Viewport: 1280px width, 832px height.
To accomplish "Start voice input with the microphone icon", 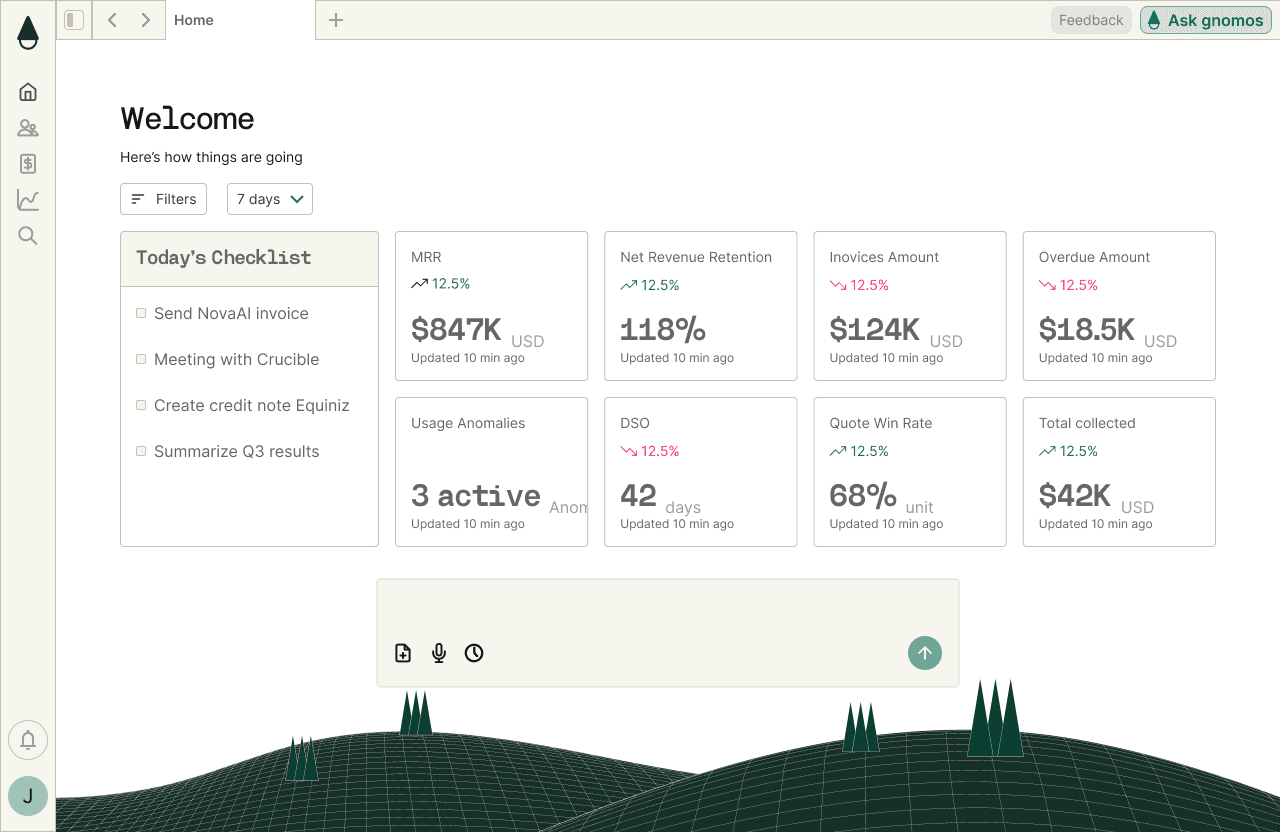I will pos(438,653).
